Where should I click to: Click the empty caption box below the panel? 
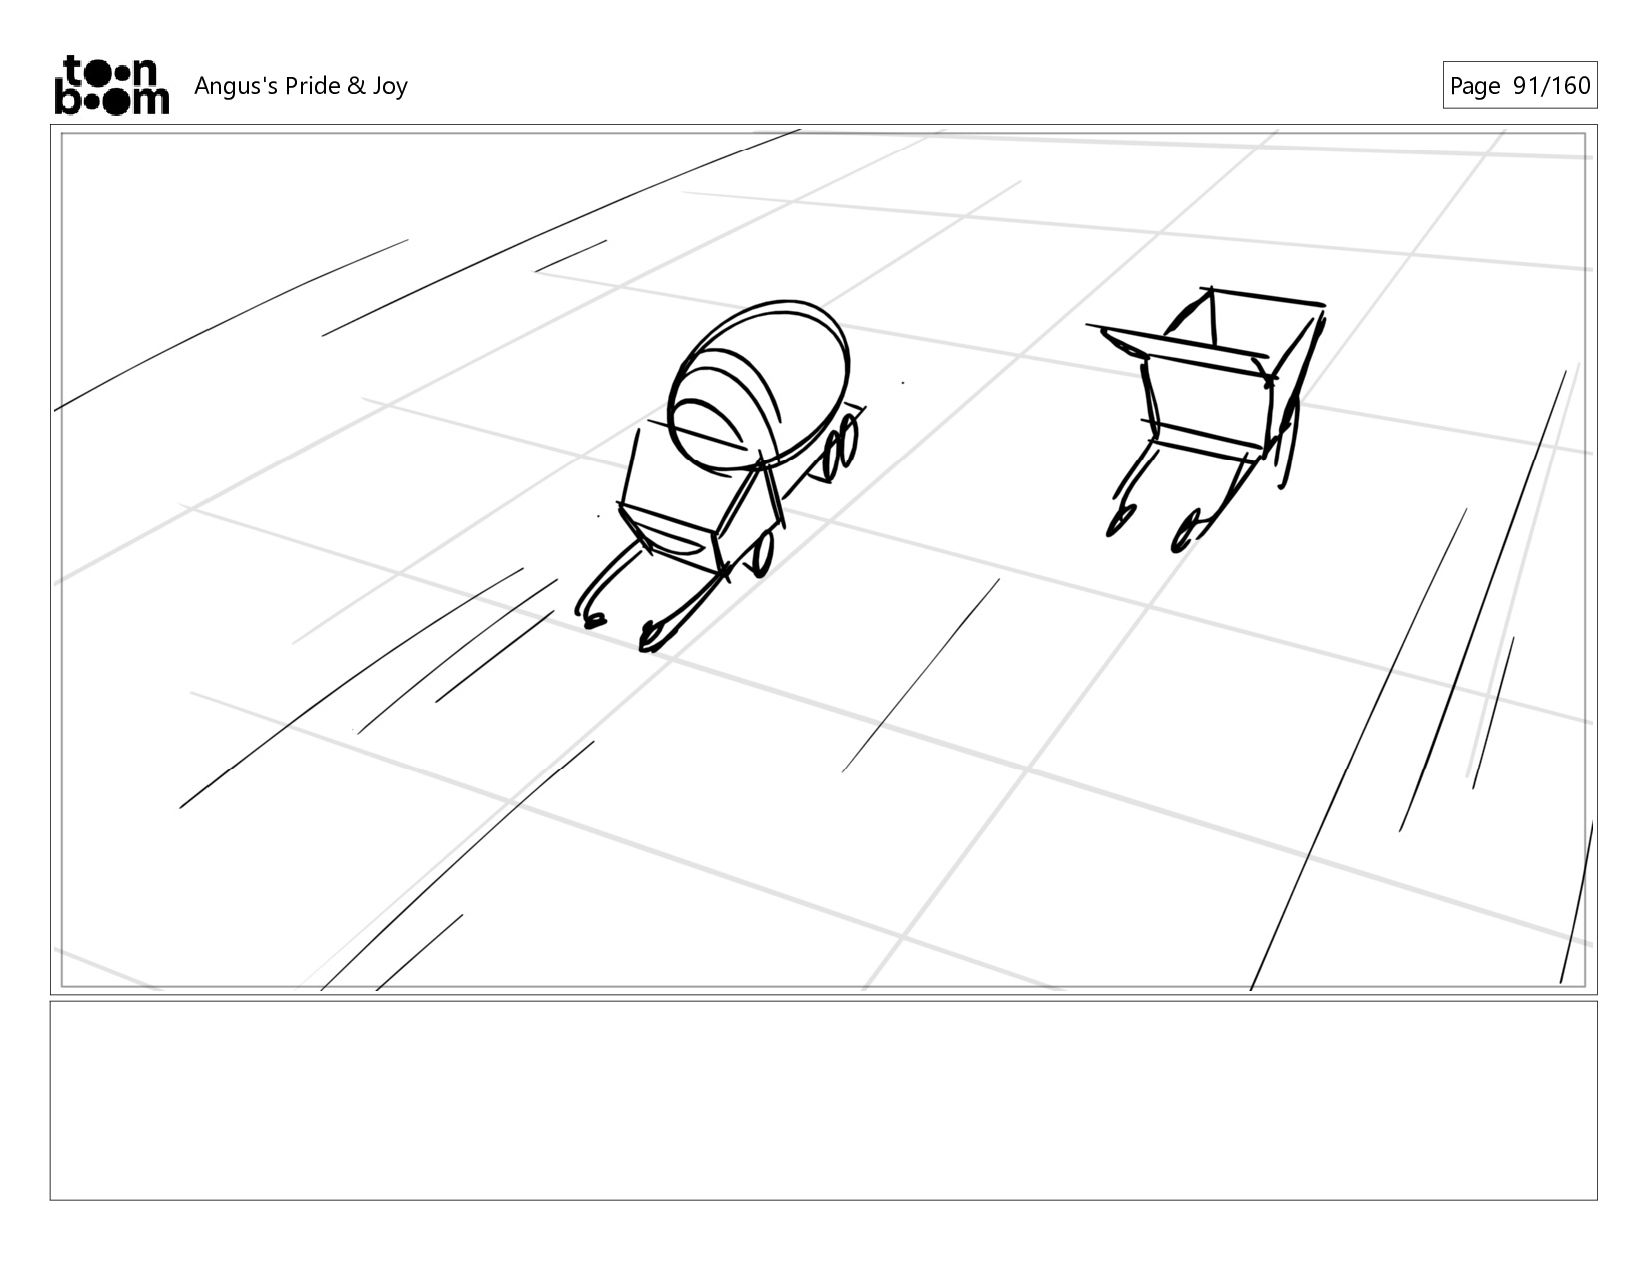pyautogui.click(x=823, y=1100)
